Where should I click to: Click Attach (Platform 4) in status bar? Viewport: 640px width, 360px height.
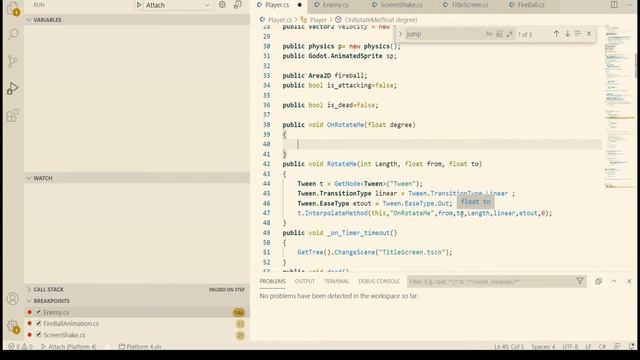[x=69, y=347]
